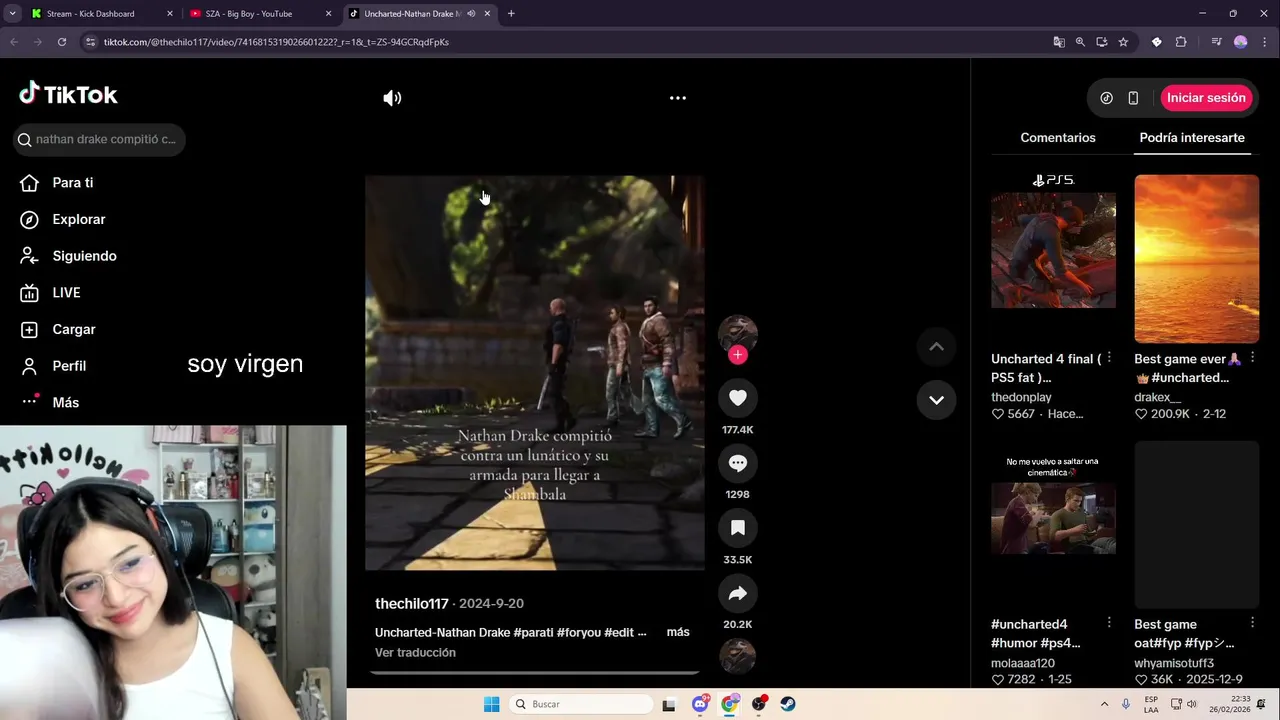Click the thechilo117 username link
Screen dimensions: 1280x720
[x=411, y=604]
